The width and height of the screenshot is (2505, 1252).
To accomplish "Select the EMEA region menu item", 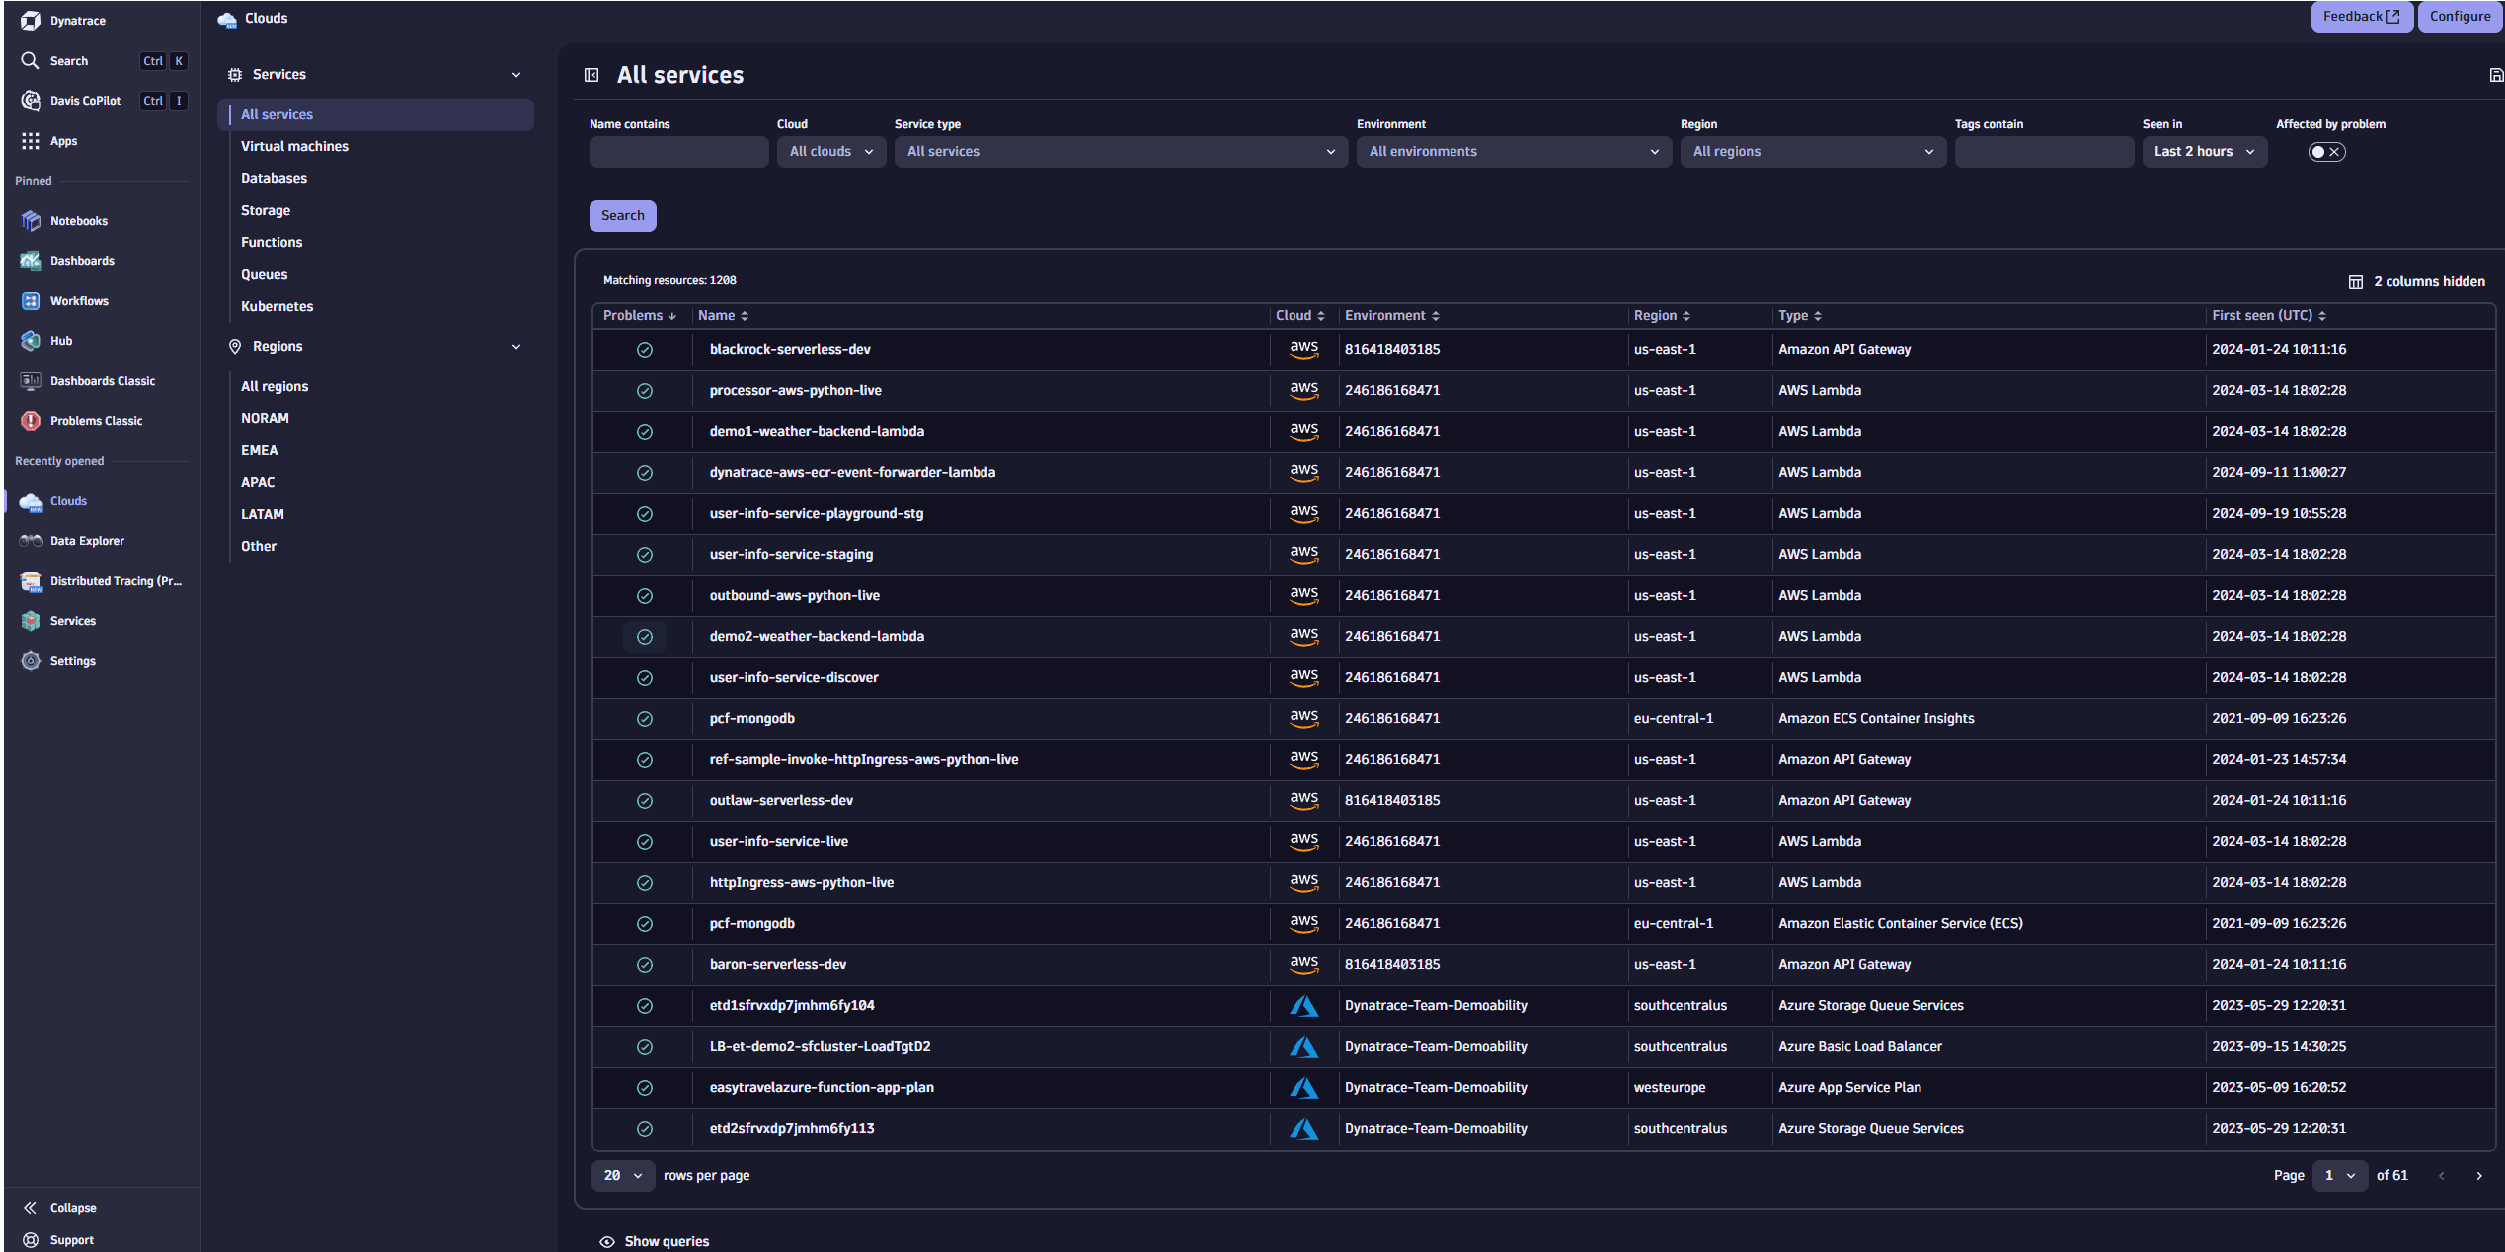I will [x=260, y=450].
